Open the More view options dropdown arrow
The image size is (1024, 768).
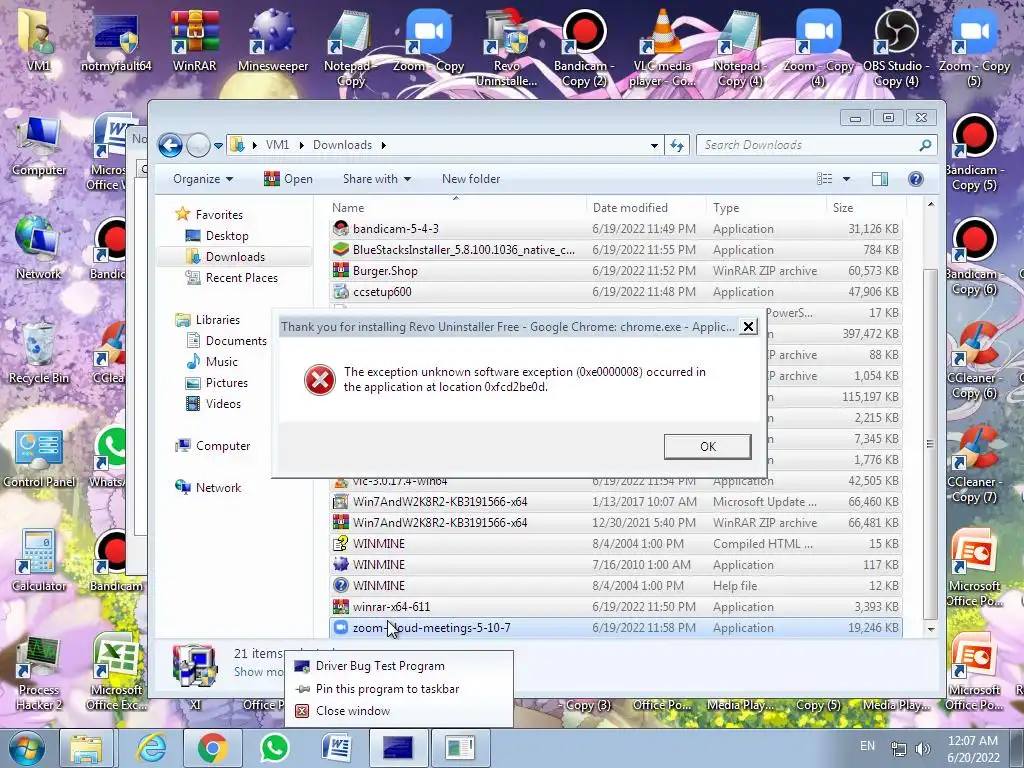coord(846,179)
